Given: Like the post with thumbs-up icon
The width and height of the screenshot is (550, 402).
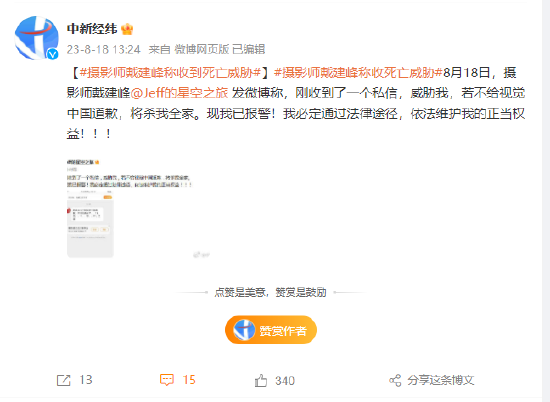Looking at the screenshot, I should tap(261, 381).
